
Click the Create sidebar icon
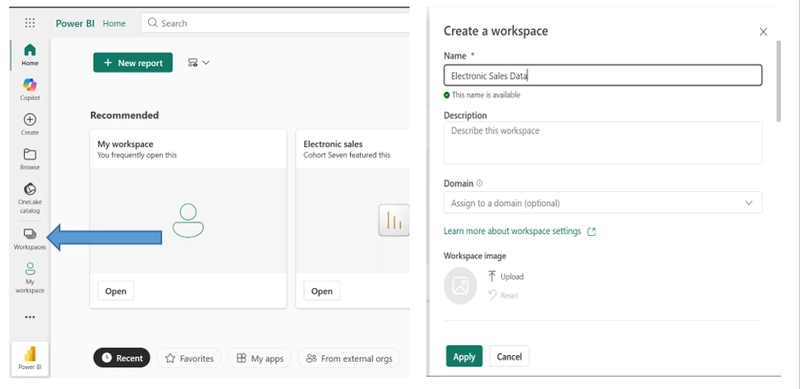coord(30,124)
